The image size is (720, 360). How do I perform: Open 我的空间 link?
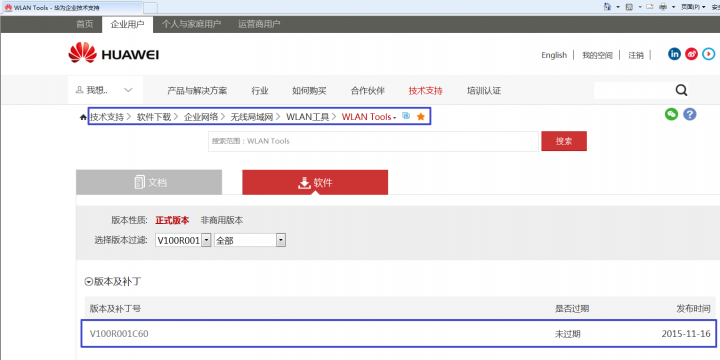tap(597, 55)
